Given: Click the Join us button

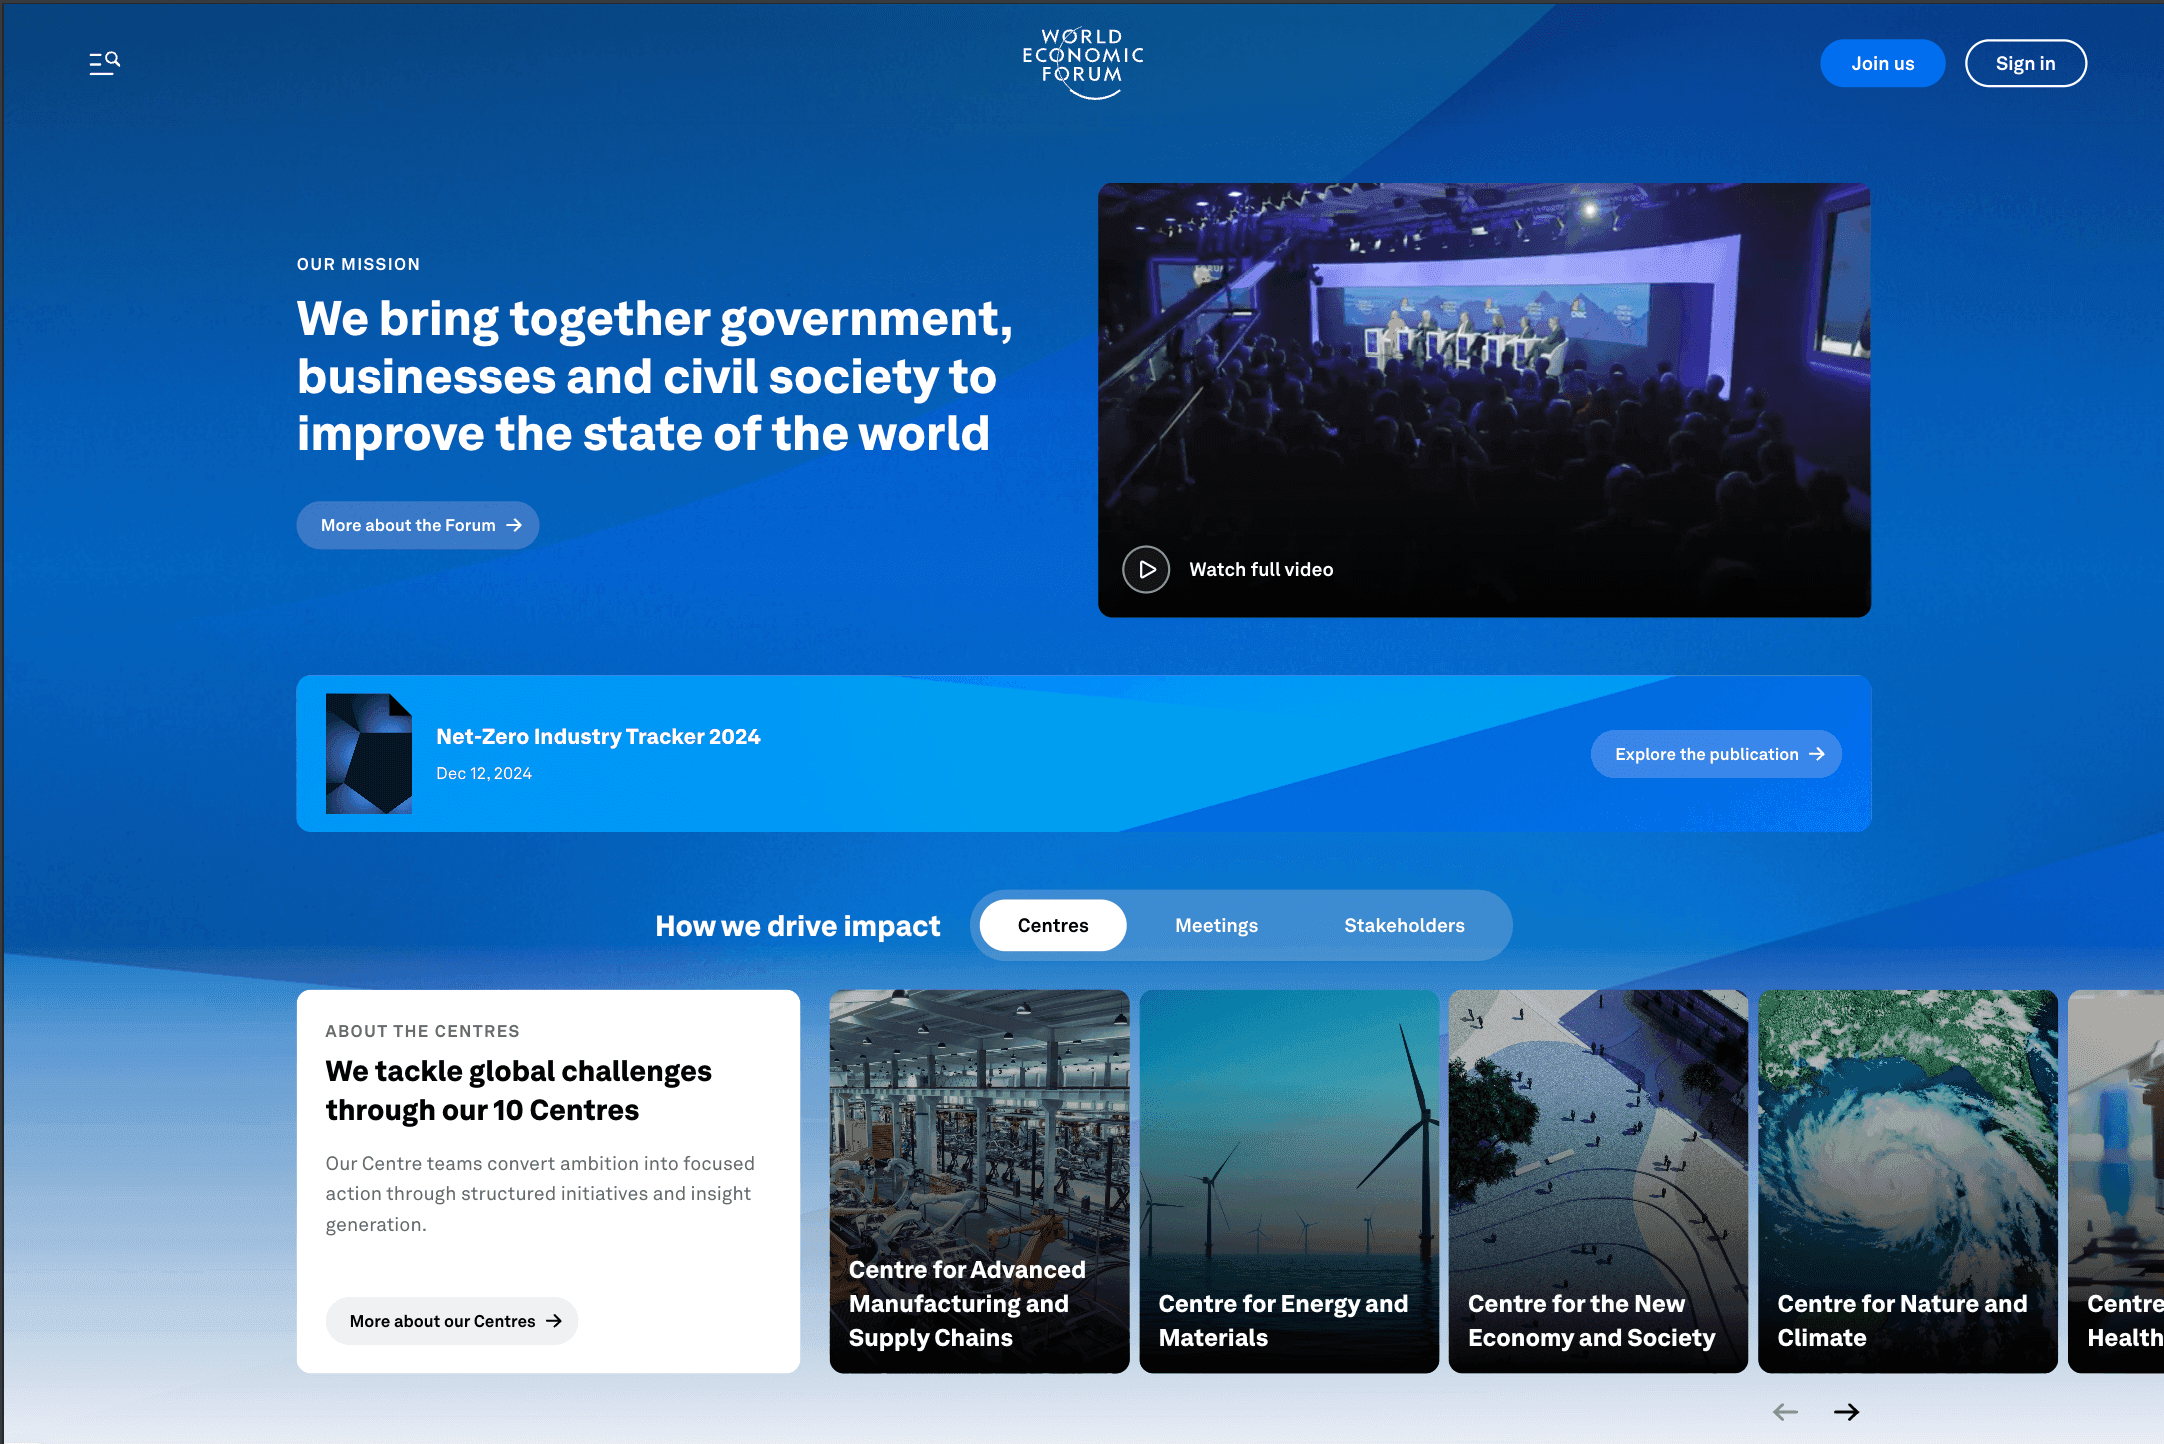Looking at the screenshot, I should point(1882,64).
